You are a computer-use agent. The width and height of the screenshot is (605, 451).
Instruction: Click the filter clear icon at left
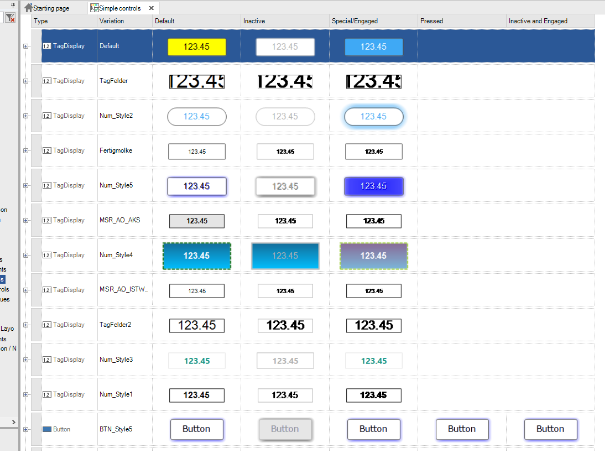pyautogui.click(x=10, y=18)
